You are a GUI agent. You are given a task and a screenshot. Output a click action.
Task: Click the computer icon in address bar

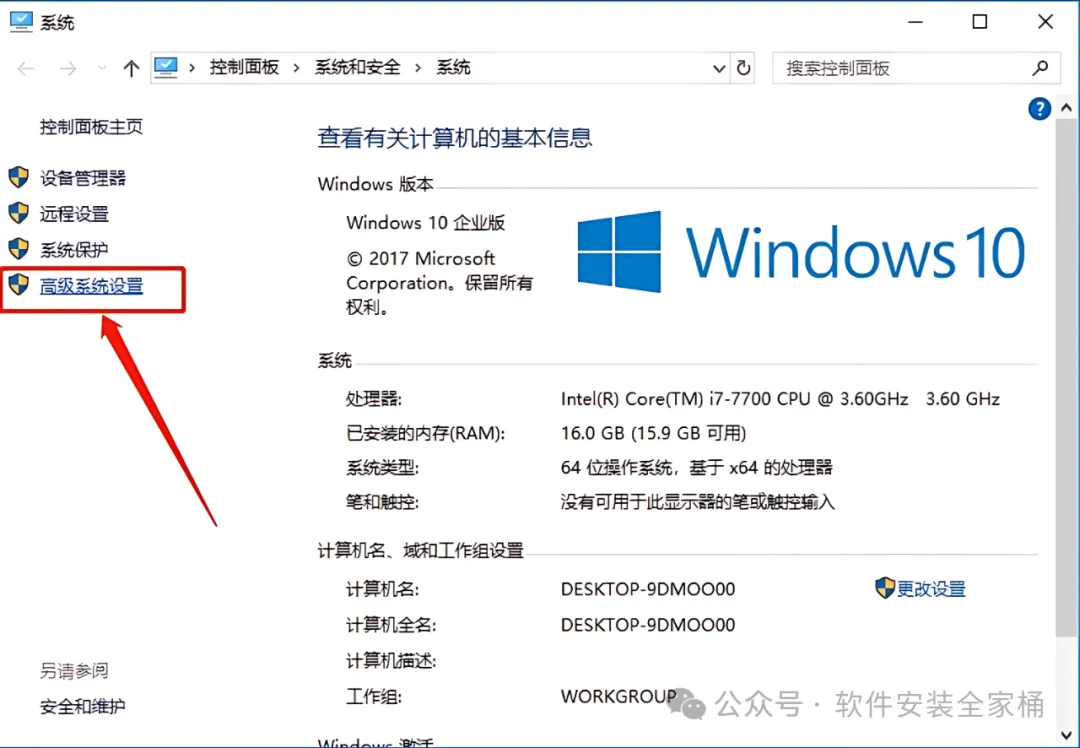click(166, 67)
